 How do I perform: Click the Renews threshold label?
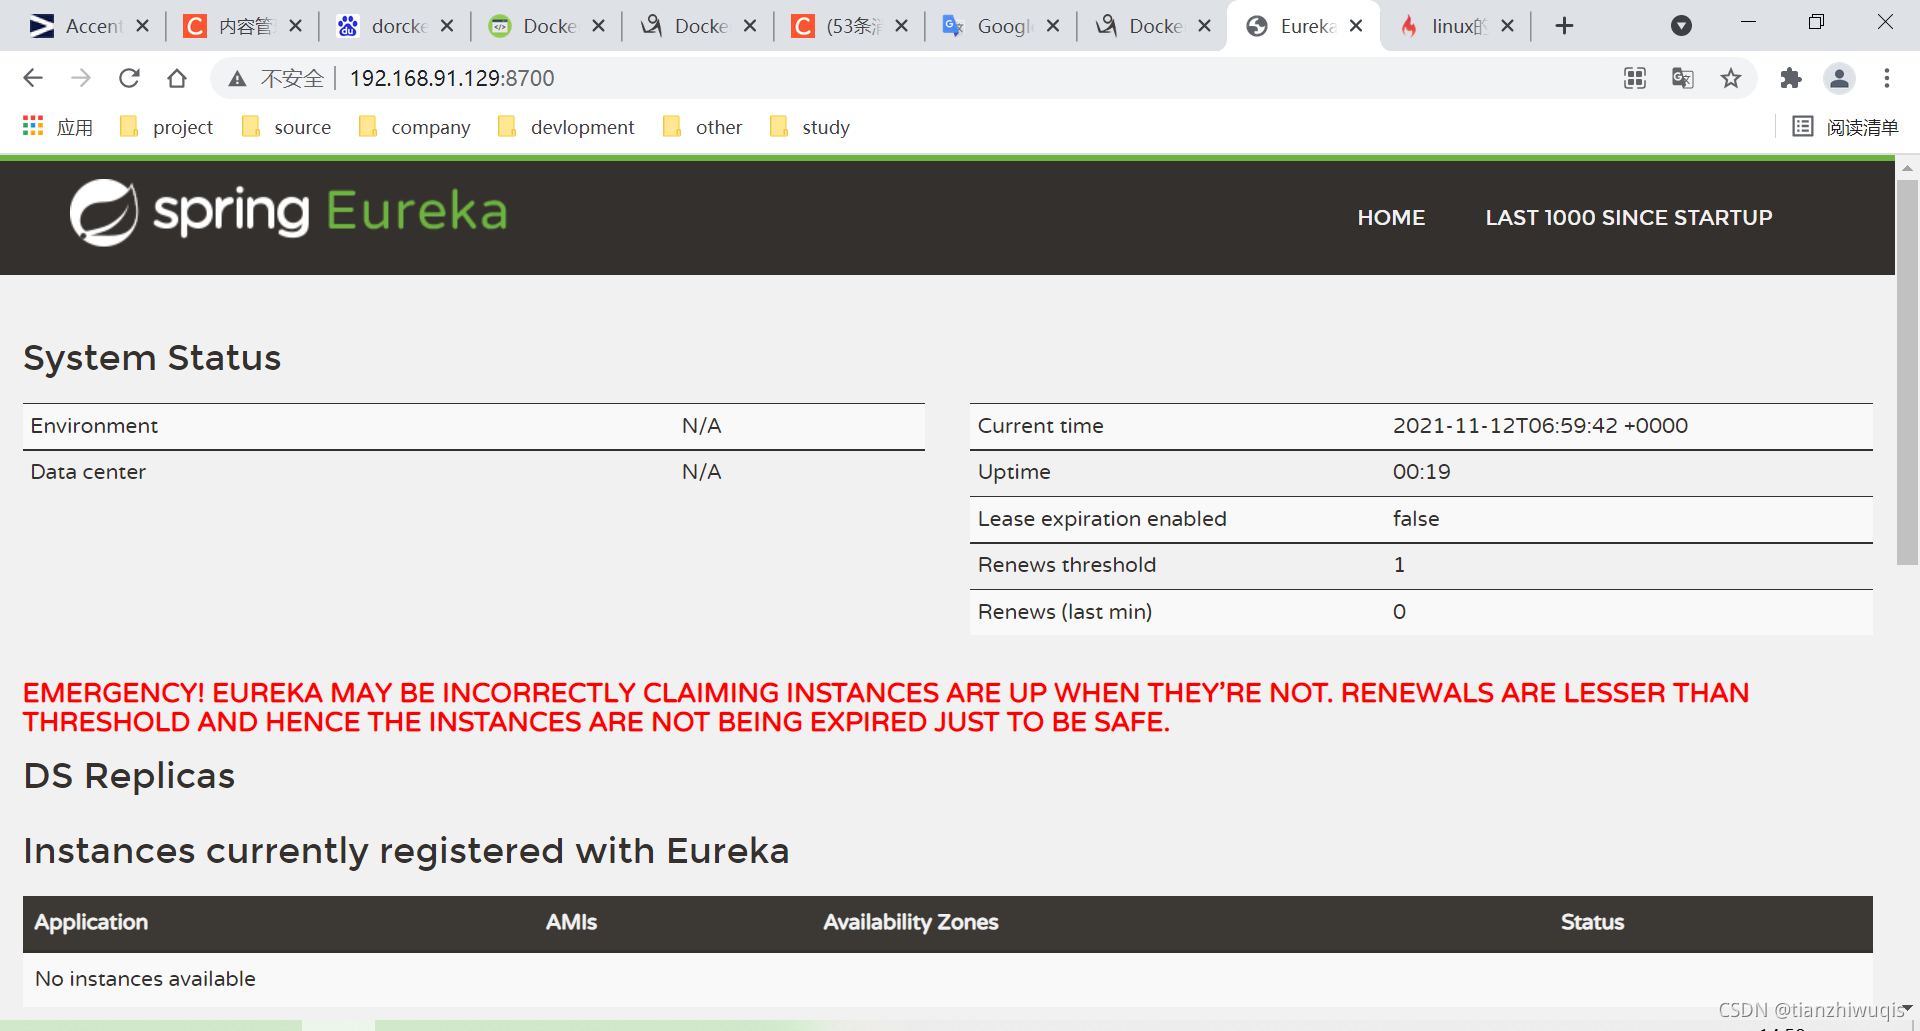pos(1066,565)
